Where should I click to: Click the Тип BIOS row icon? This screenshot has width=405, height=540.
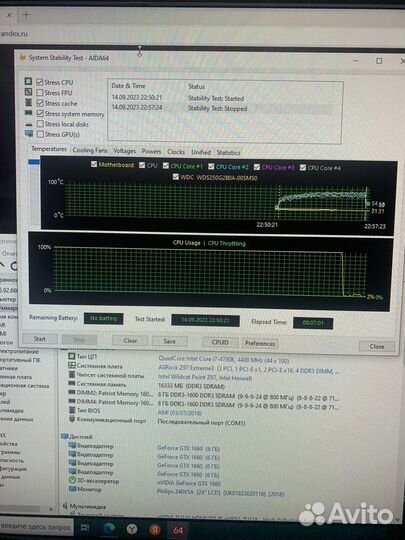[72, 410]
